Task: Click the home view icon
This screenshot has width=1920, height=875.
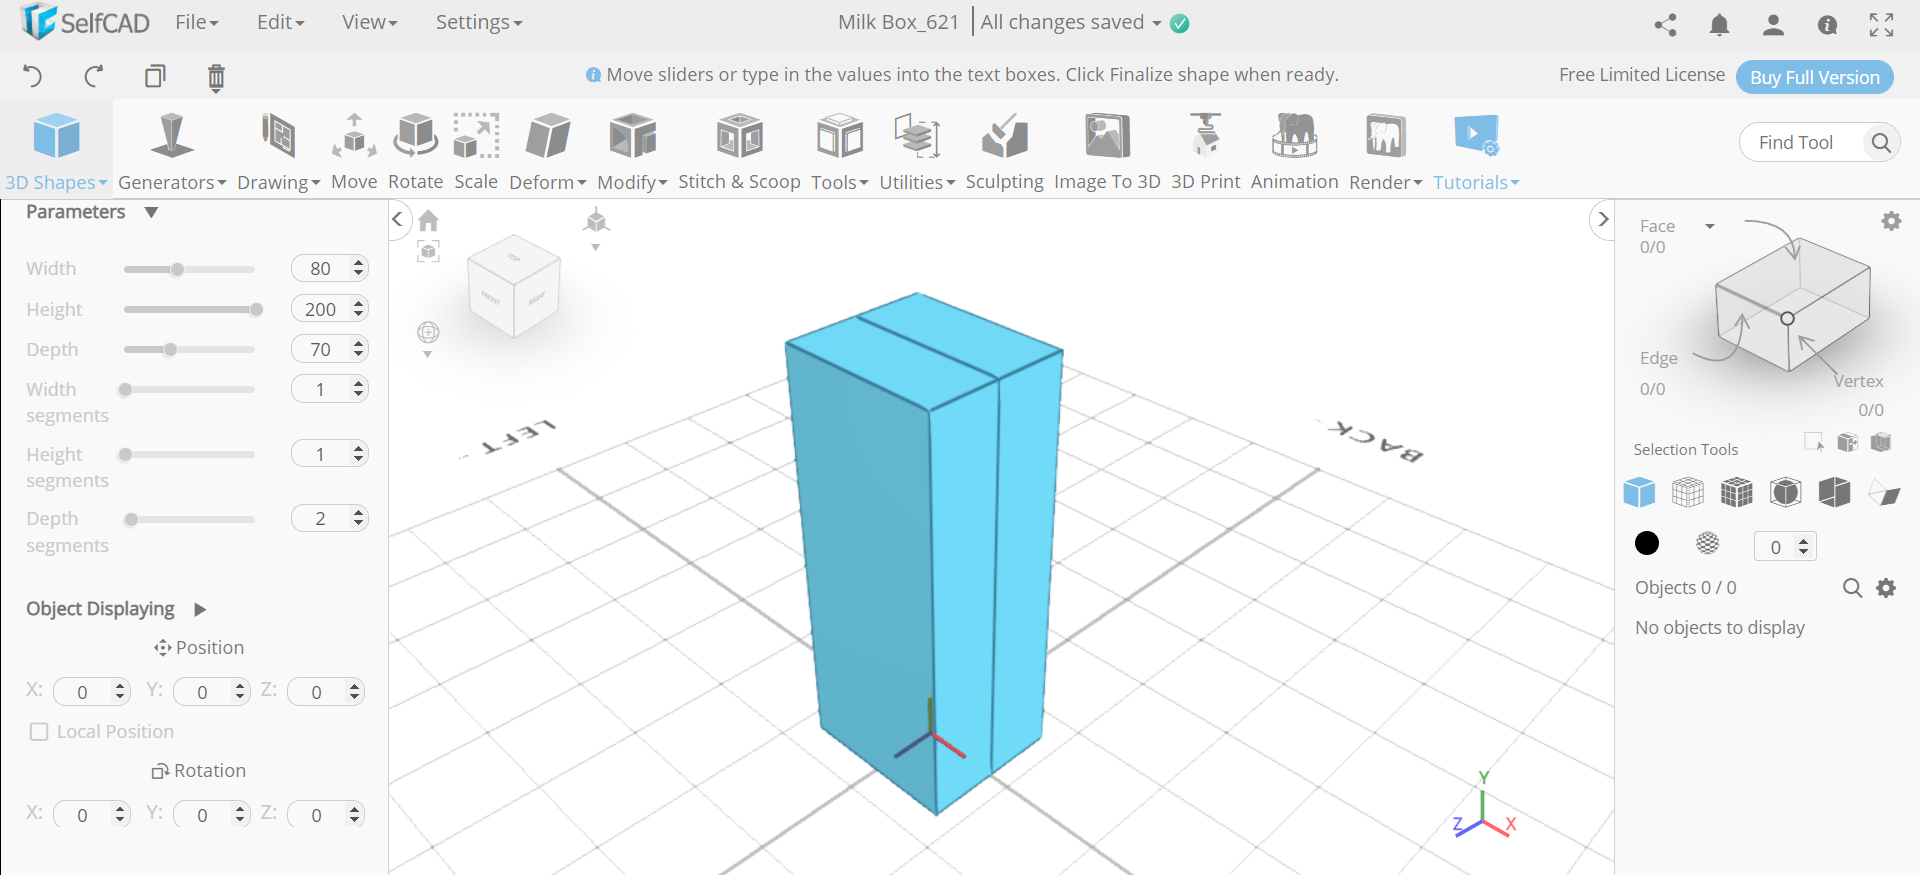Action: click(x=429, y=220)
